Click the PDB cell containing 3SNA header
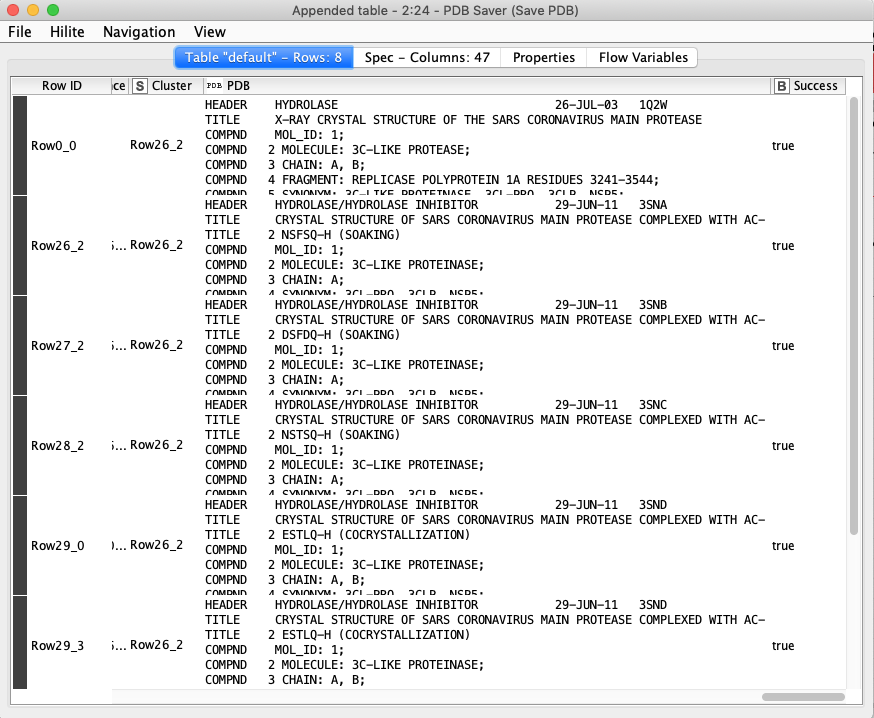 [485, 246]
